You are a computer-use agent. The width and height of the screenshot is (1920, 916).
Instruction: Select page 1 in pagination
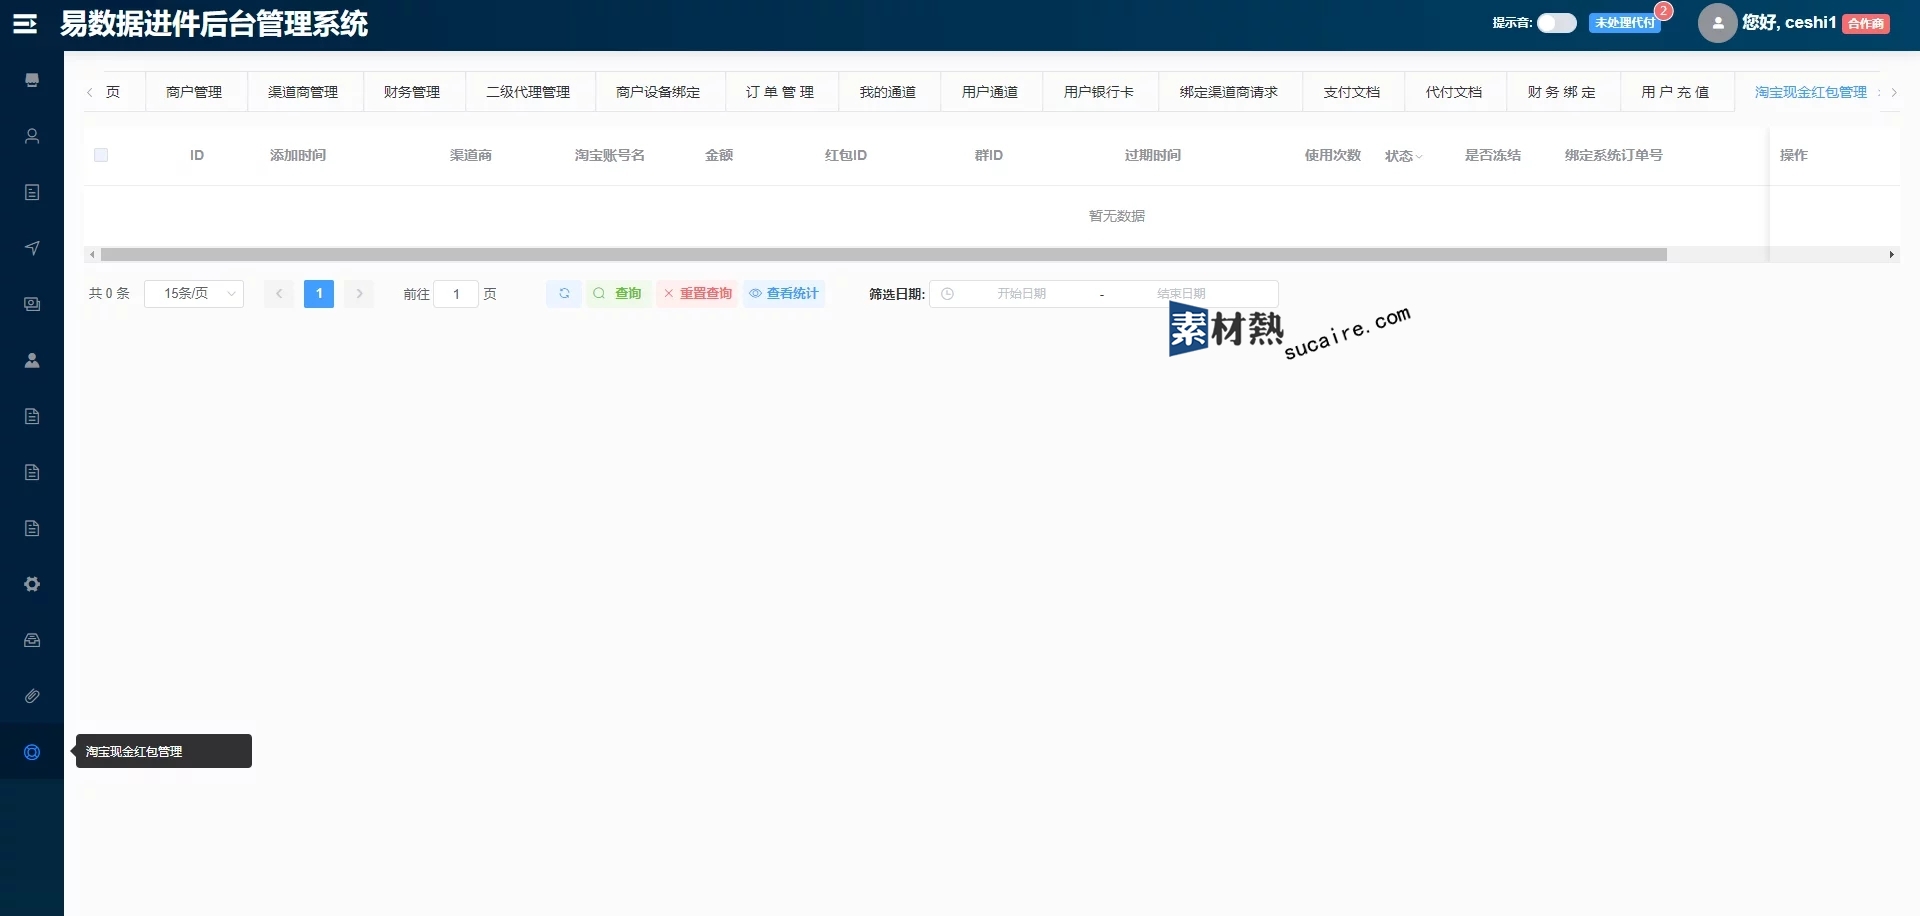tap(319, 293)
